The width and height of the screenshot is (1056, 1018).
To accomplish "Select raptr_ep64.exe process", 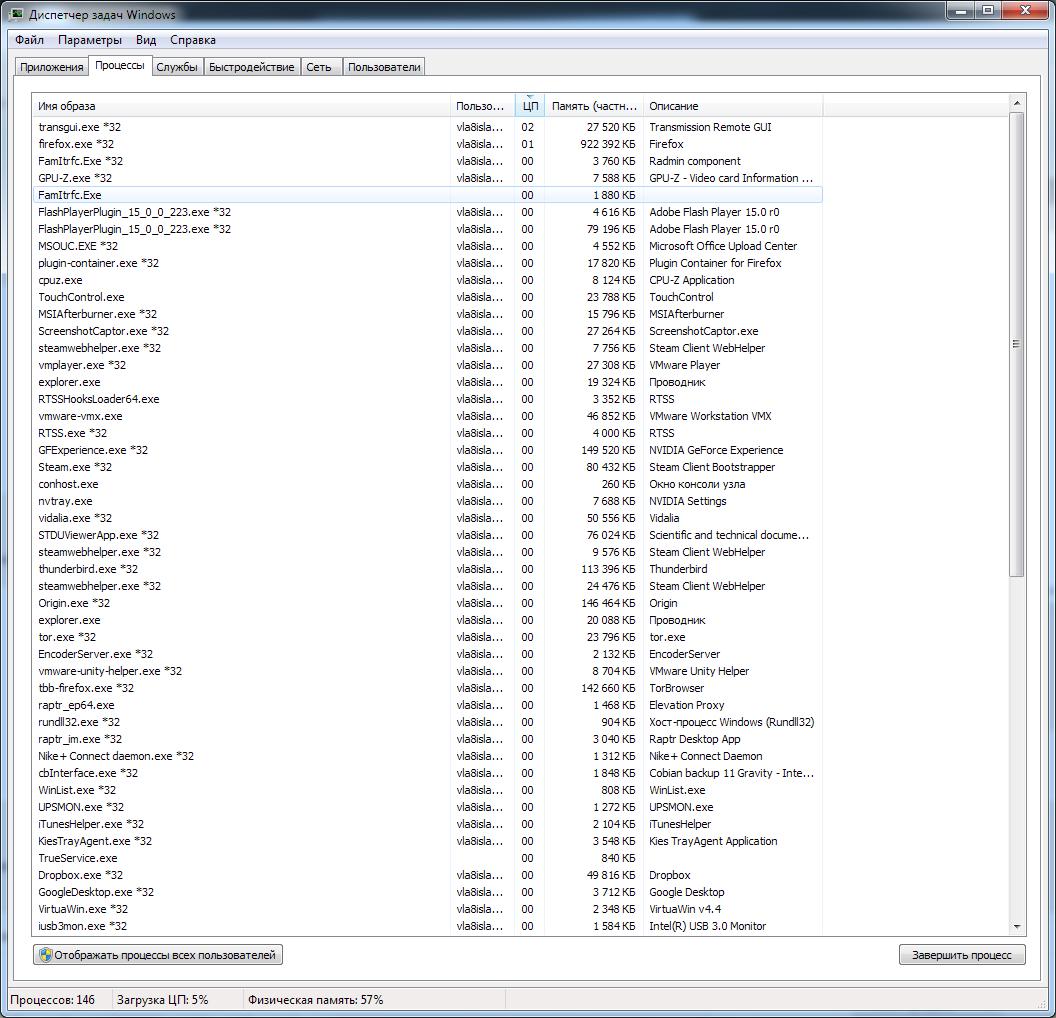I will click(428, 705).
